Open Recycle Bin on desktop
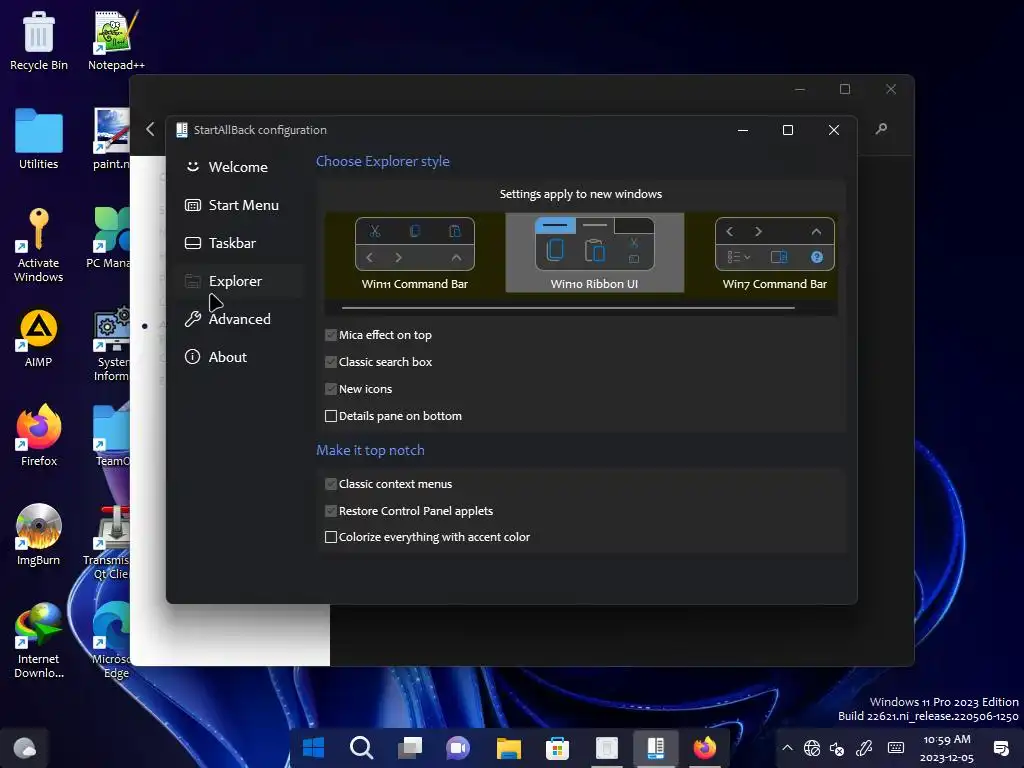 click(x=39, y=40)
